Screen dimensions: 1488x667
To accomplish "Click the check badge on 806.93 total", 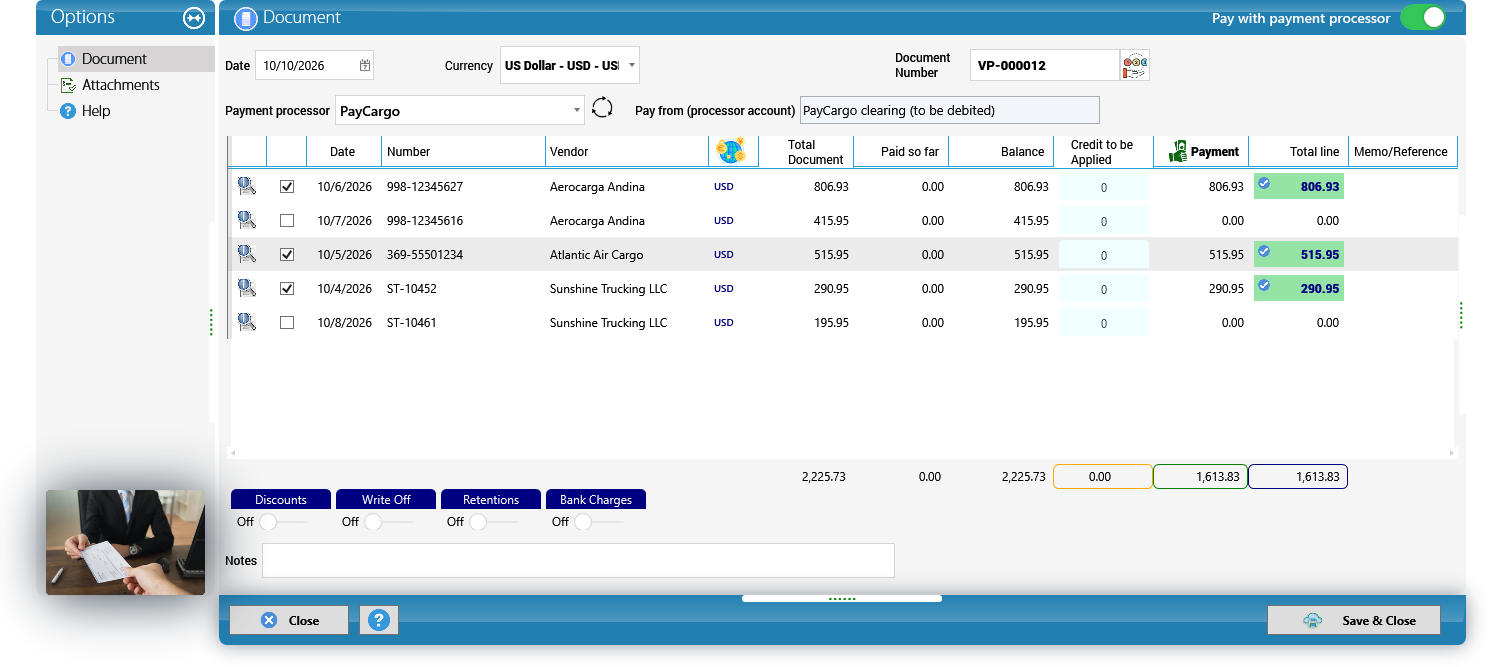I will (x=1264, y=184).
